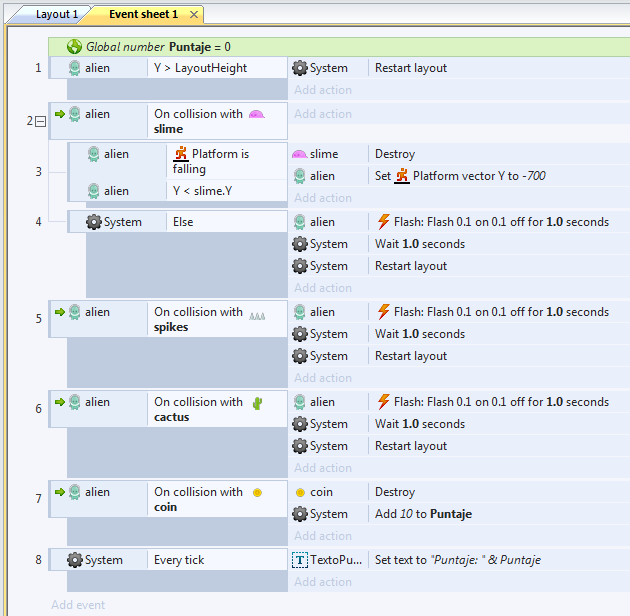Click the green trigger arrow on cactus event
630x616 pixels.
60,402
